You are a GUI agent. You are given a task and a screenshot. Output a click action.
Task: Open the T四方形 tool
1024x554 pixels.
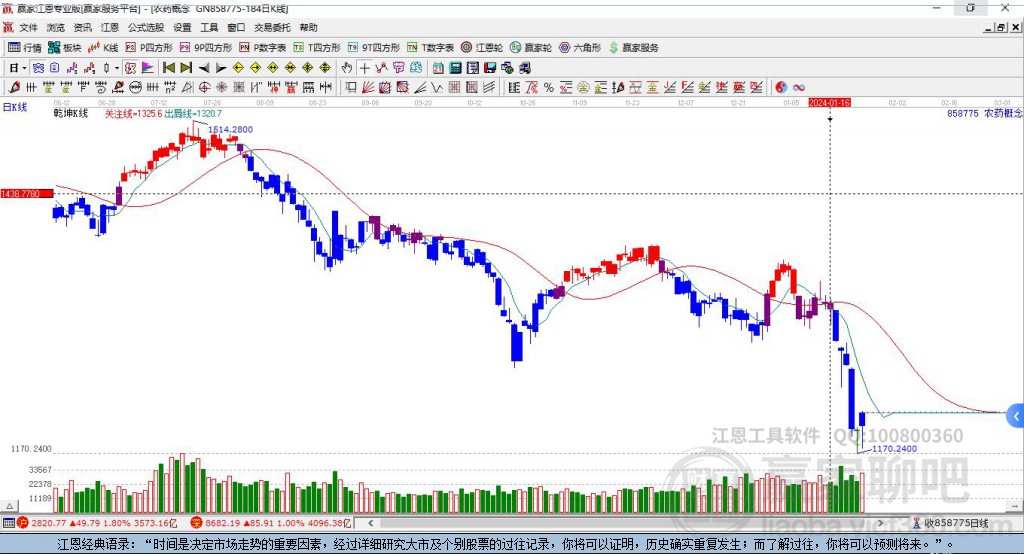pos(317,48)
